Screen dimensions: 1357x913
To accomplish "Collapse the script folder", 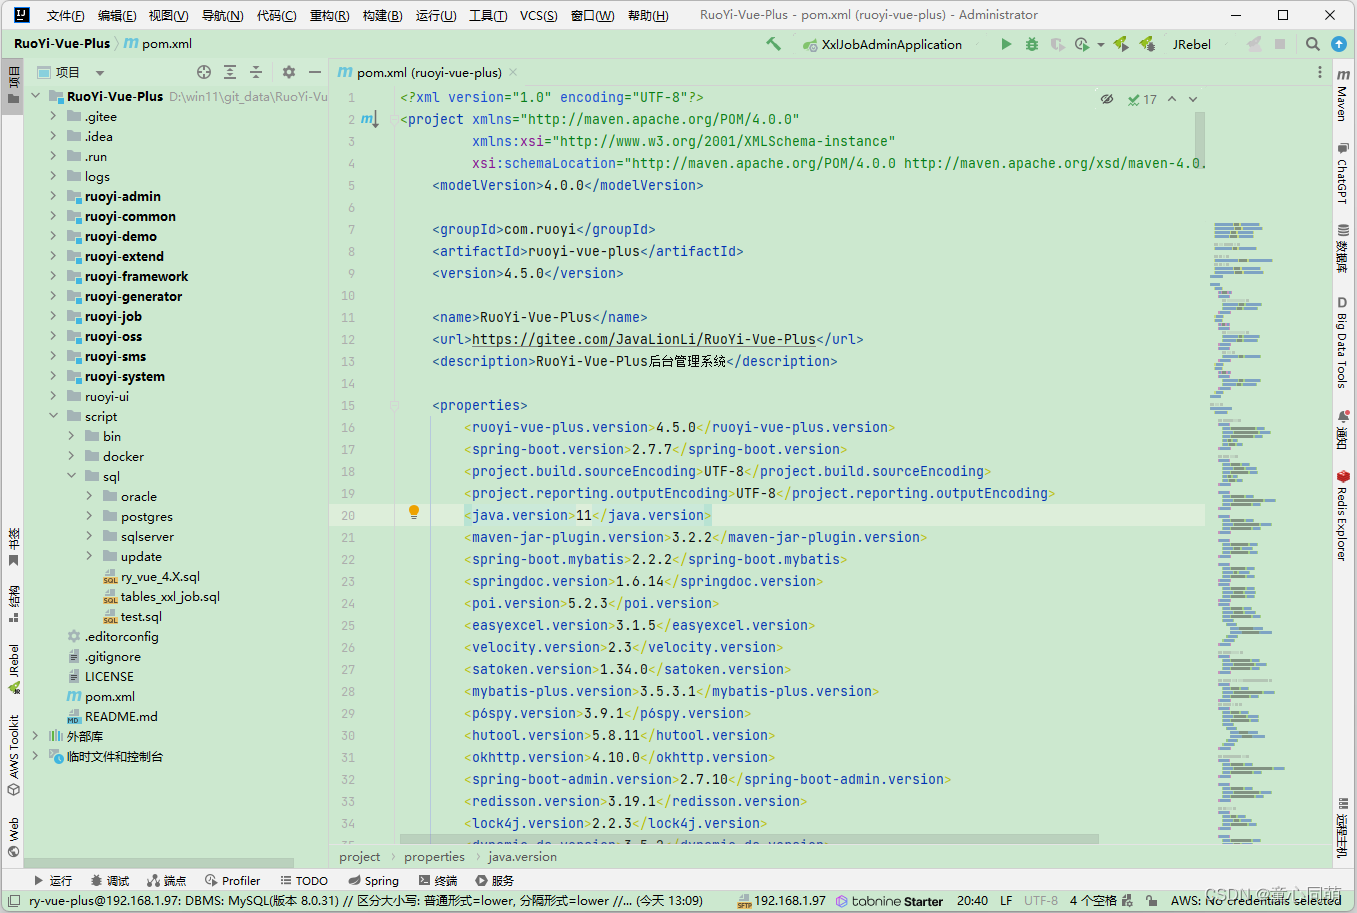I will [54, 416].
